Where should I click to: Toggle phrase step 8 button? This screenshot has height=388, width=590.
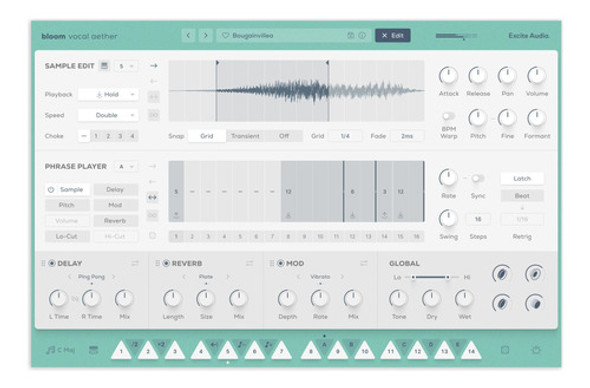coord(288,236)
